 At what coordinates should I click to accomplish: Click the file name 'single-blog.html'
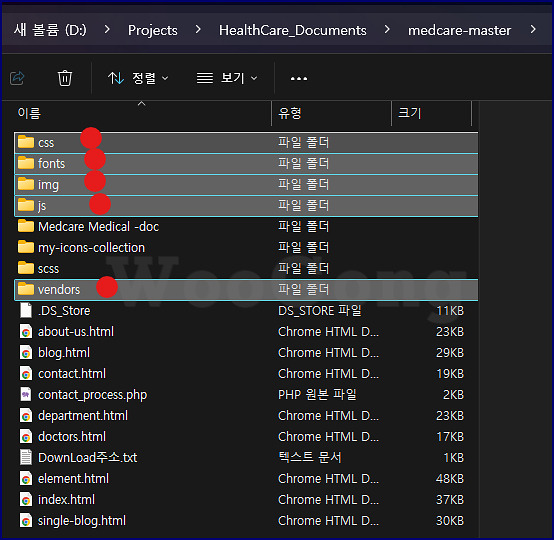point(82,521)
